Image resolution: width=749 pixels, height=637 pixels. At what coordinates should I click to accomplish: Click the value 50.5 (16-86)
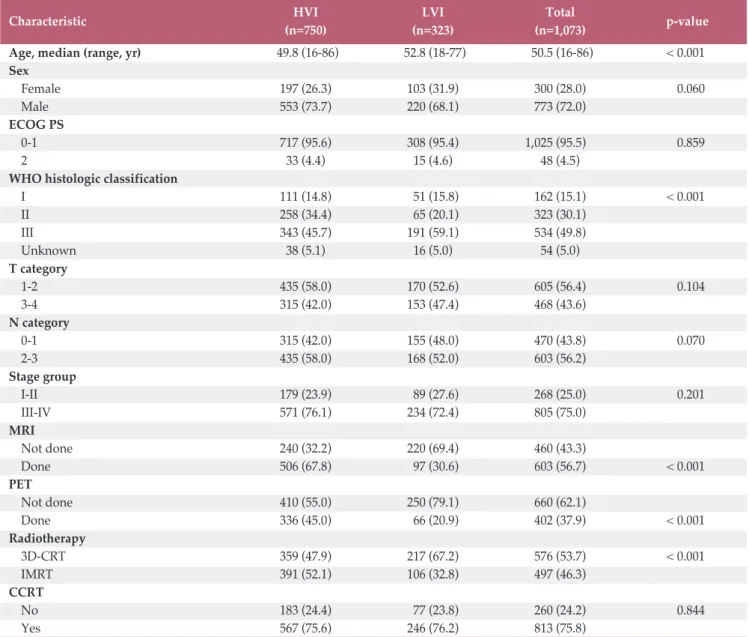pyautogui.click(x=562, y=53)
